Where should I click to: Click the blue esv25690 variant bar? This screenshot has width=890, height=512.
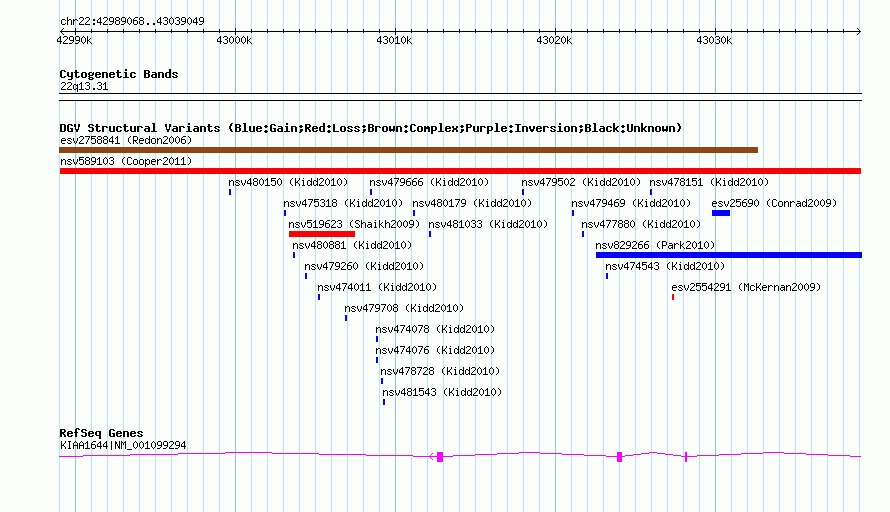pos(721,213)
